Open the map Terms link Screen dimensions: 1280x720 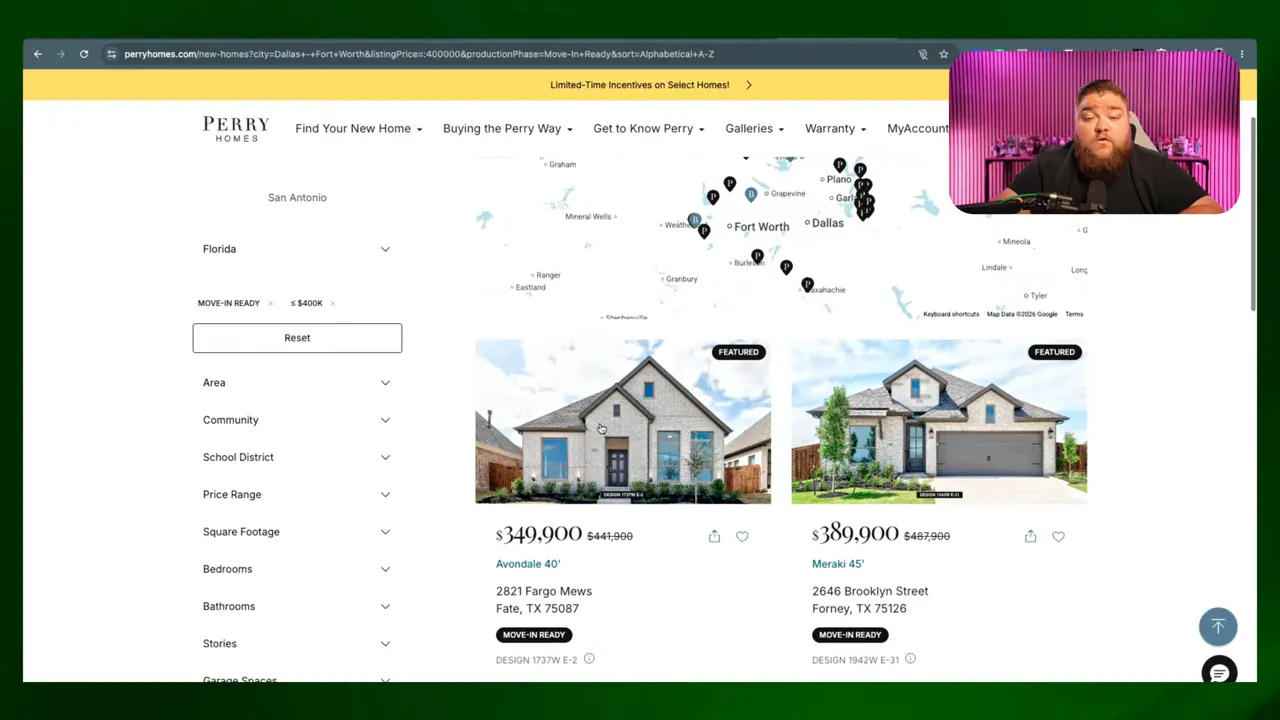1074,314
